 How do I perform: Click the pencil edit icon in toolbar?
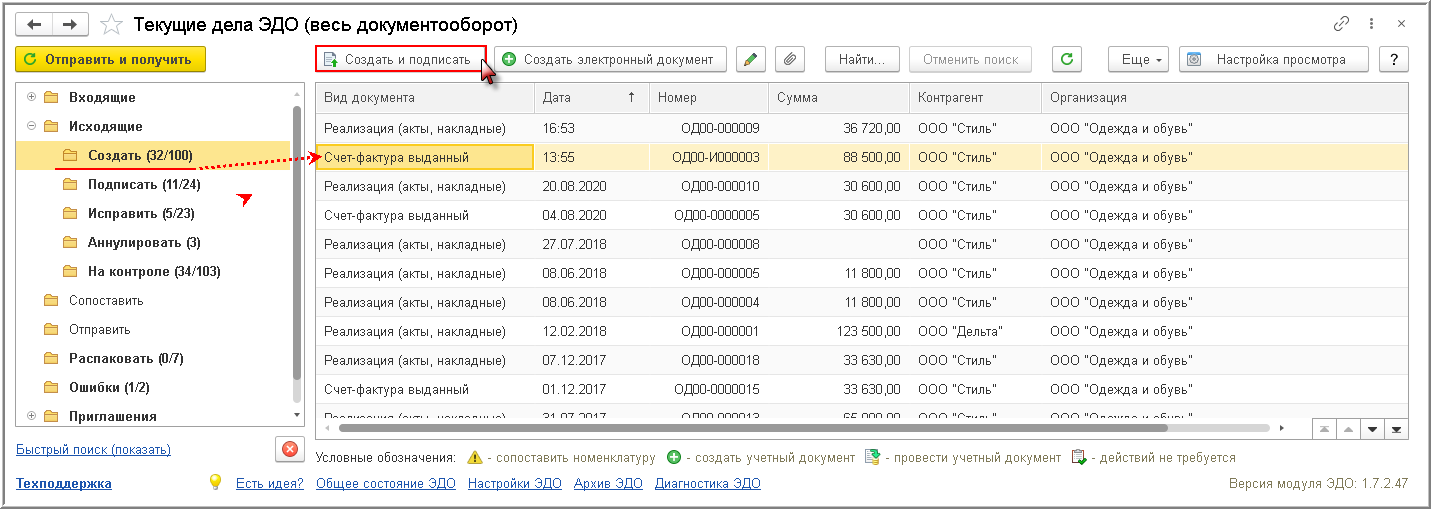click(x=750, y=59)
